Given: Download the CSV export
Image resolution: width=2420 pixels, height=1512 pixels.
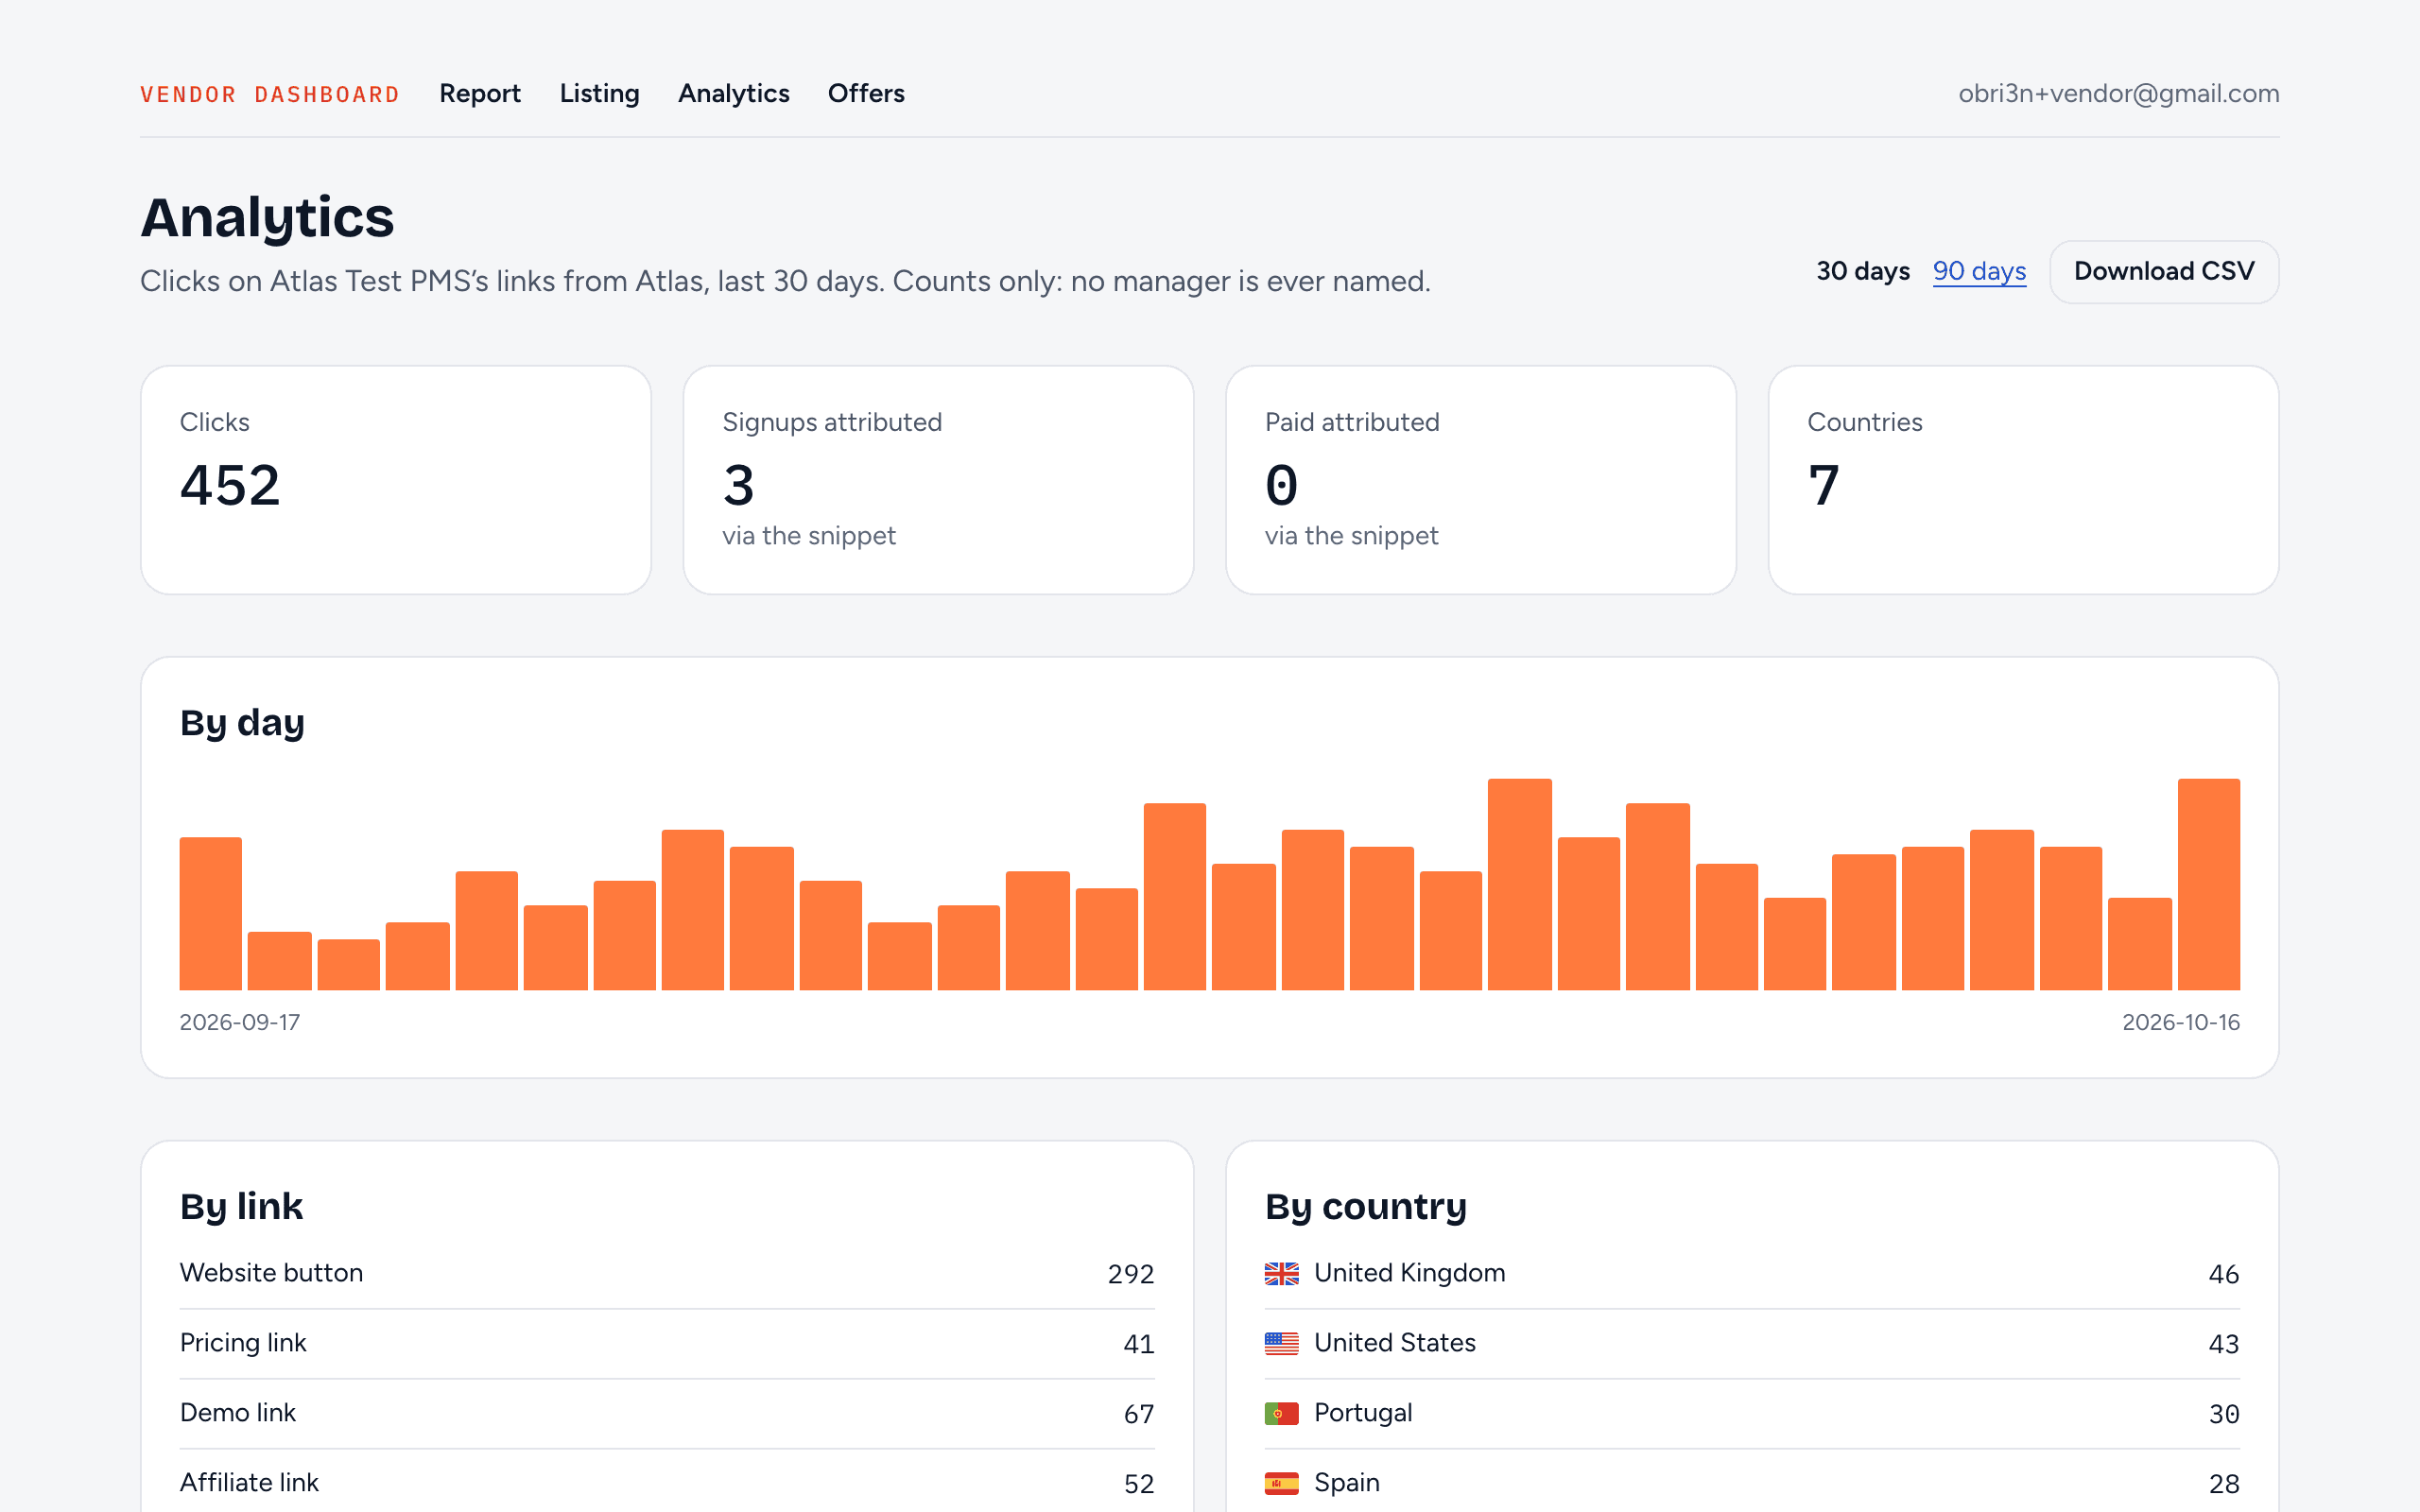Looking at the screenshot, I should click(x=2164, y=271).
